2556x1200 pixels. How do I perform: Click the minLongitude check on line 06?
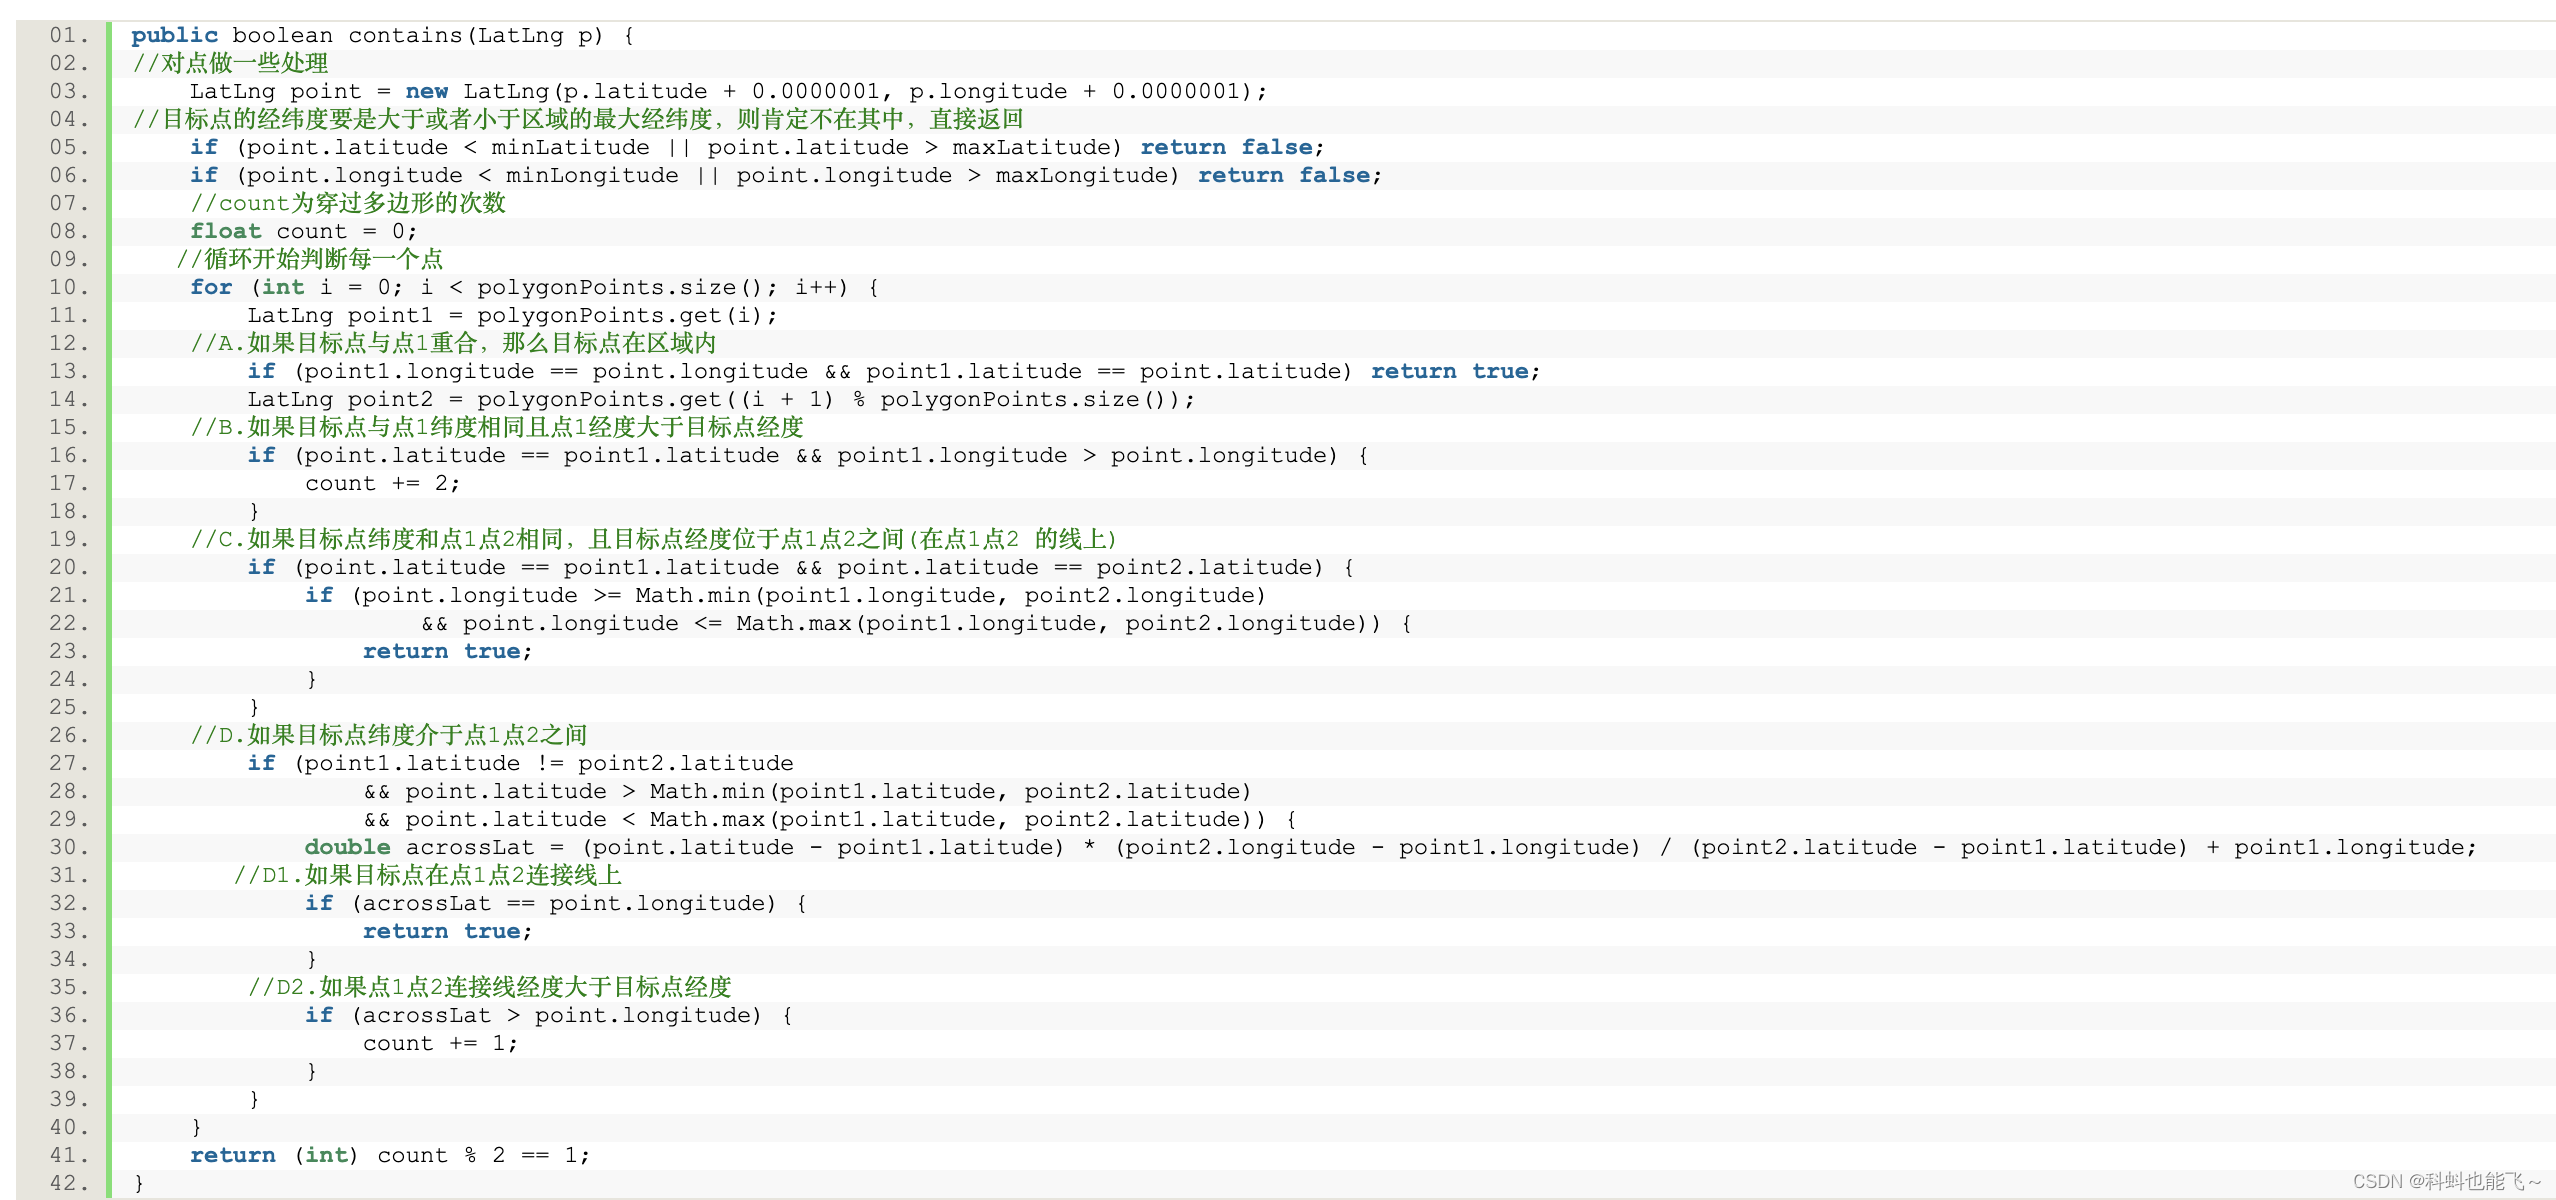(x=786, y=176)
